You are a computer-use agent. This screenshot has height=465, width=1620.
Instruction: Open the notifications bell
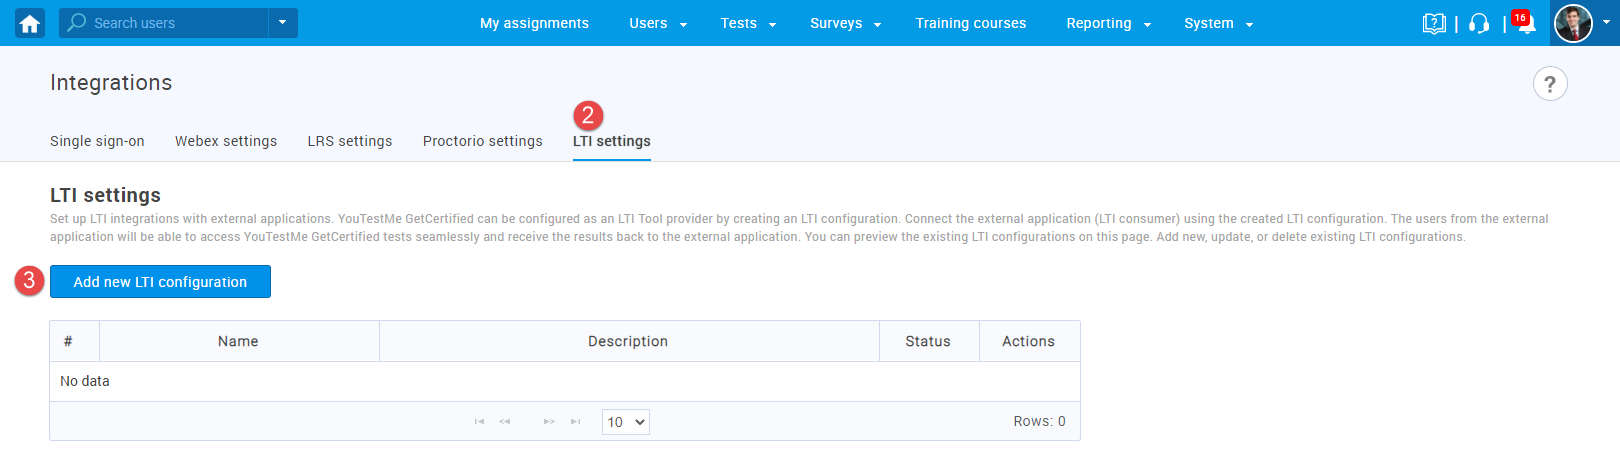coord(1525,24)
